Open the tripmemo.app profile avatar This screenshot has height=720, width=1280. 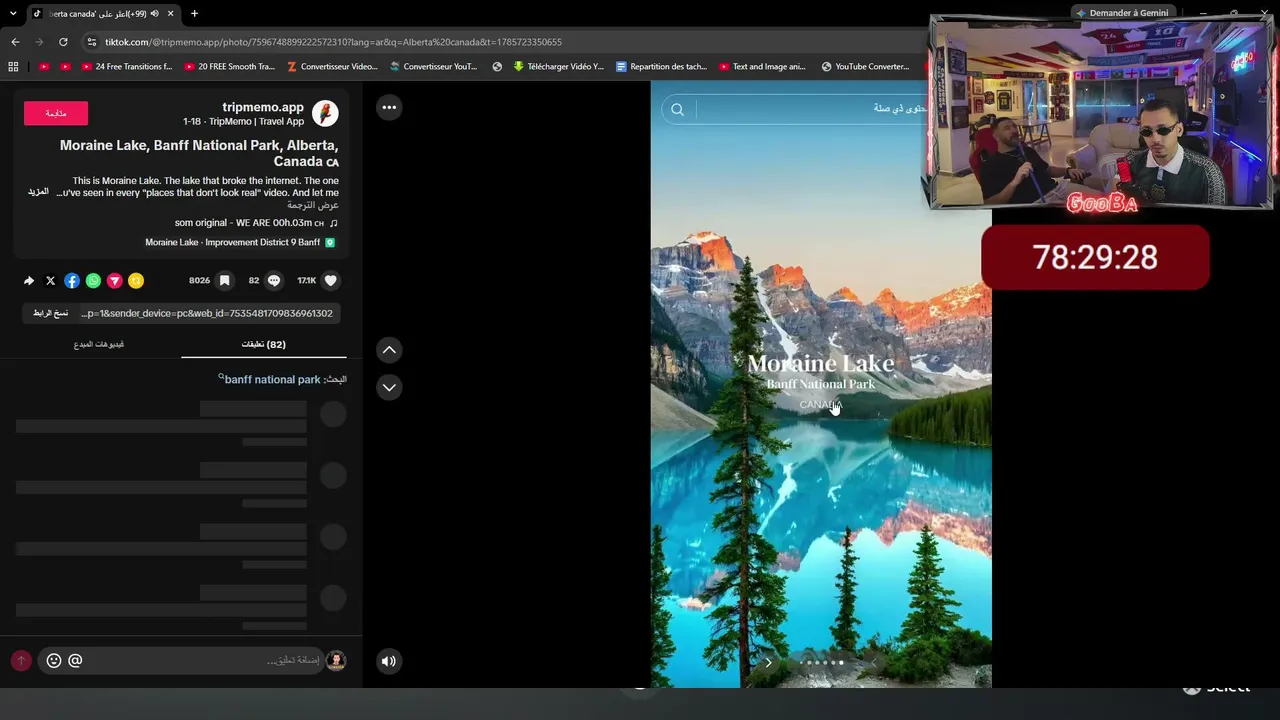point(325,113)
